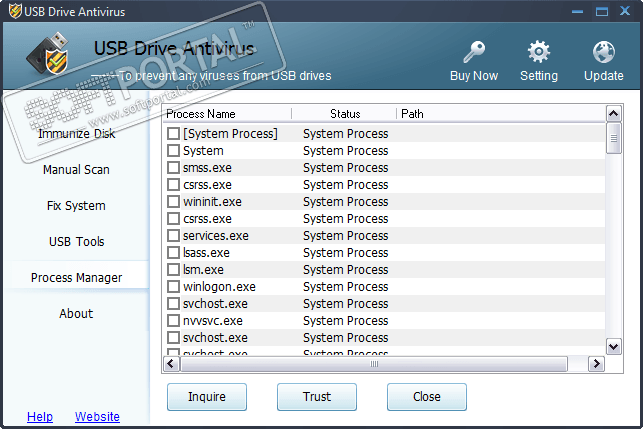Click the Trust button

pos(317,397)
